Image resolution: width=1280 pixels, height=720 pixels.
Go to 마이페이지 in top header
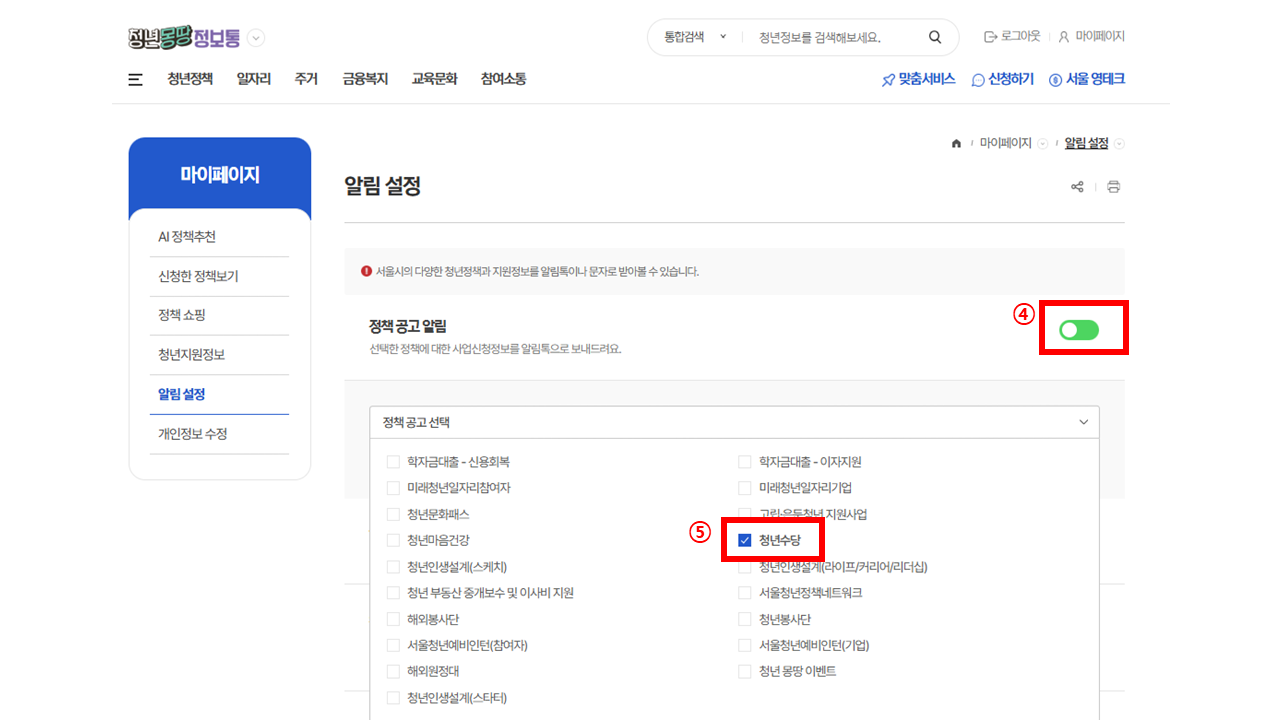1092,37
